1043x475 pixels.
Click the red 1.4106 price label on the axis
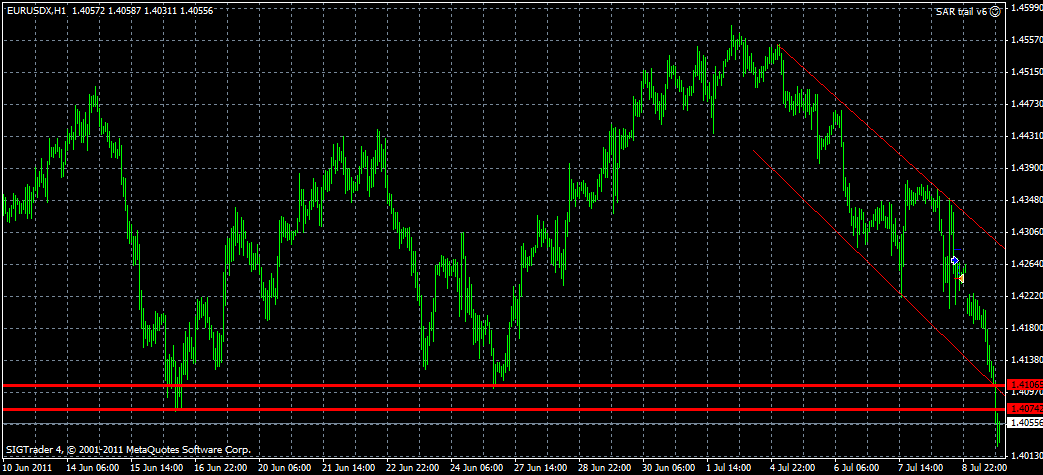click(x=1026, y=385)
